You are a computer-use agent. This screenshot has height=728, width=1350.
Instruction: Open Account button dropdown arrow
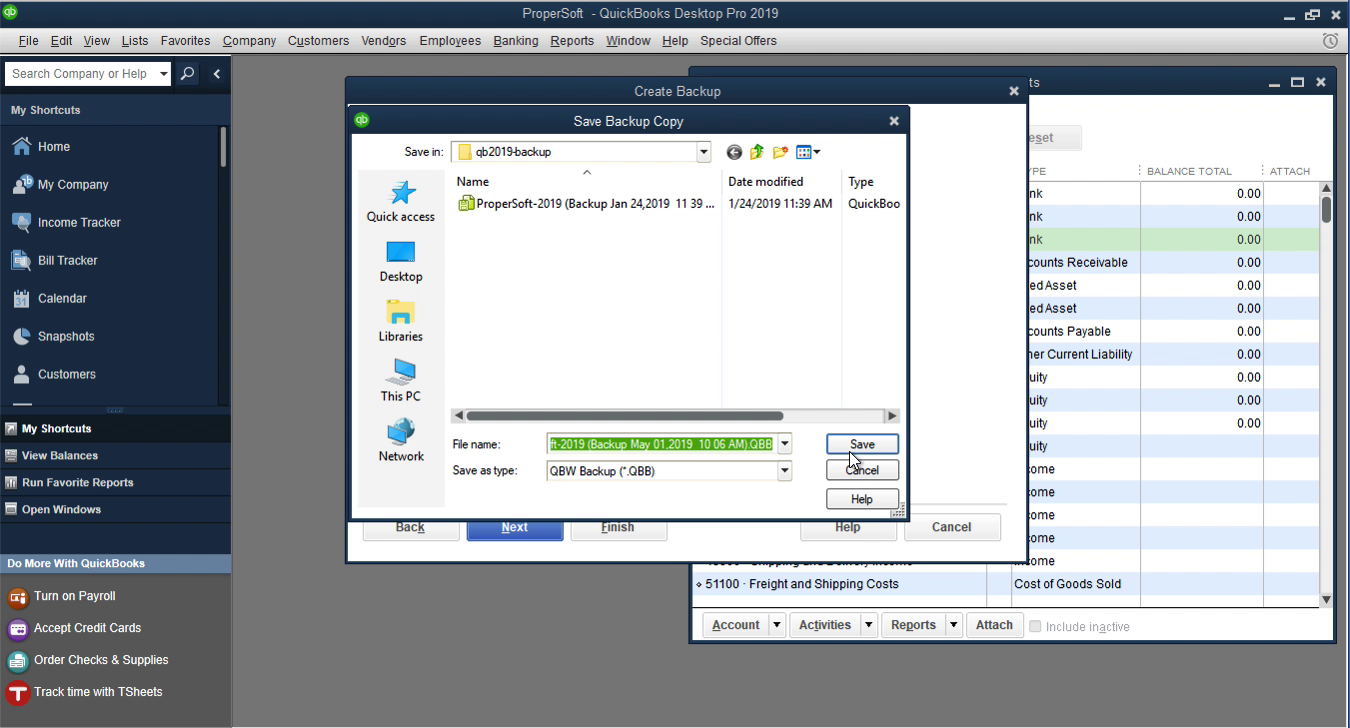tap(777, 625)
